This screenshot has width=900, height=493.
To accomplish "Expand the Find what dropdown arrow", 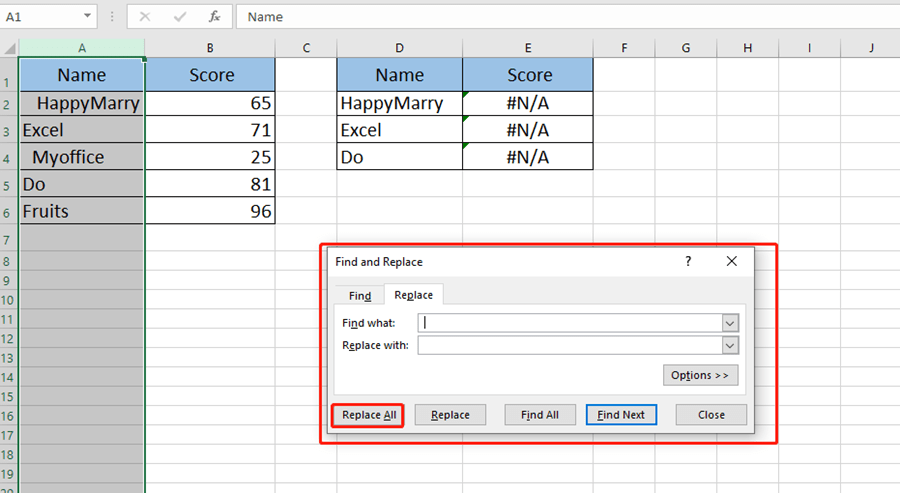I will click(x=730, y=323).
